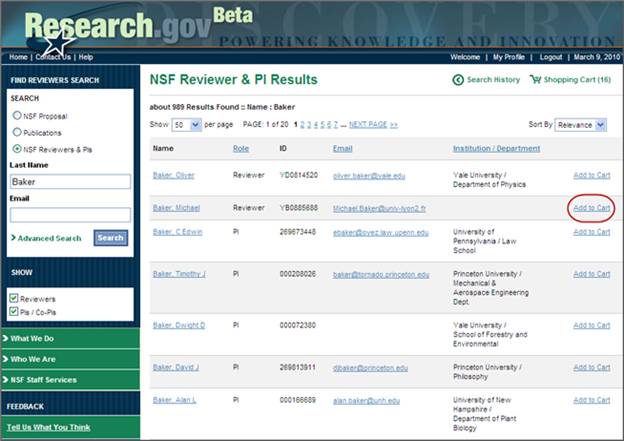Click the Last Name input field
The image size is (624, 441).
(70, 182)
